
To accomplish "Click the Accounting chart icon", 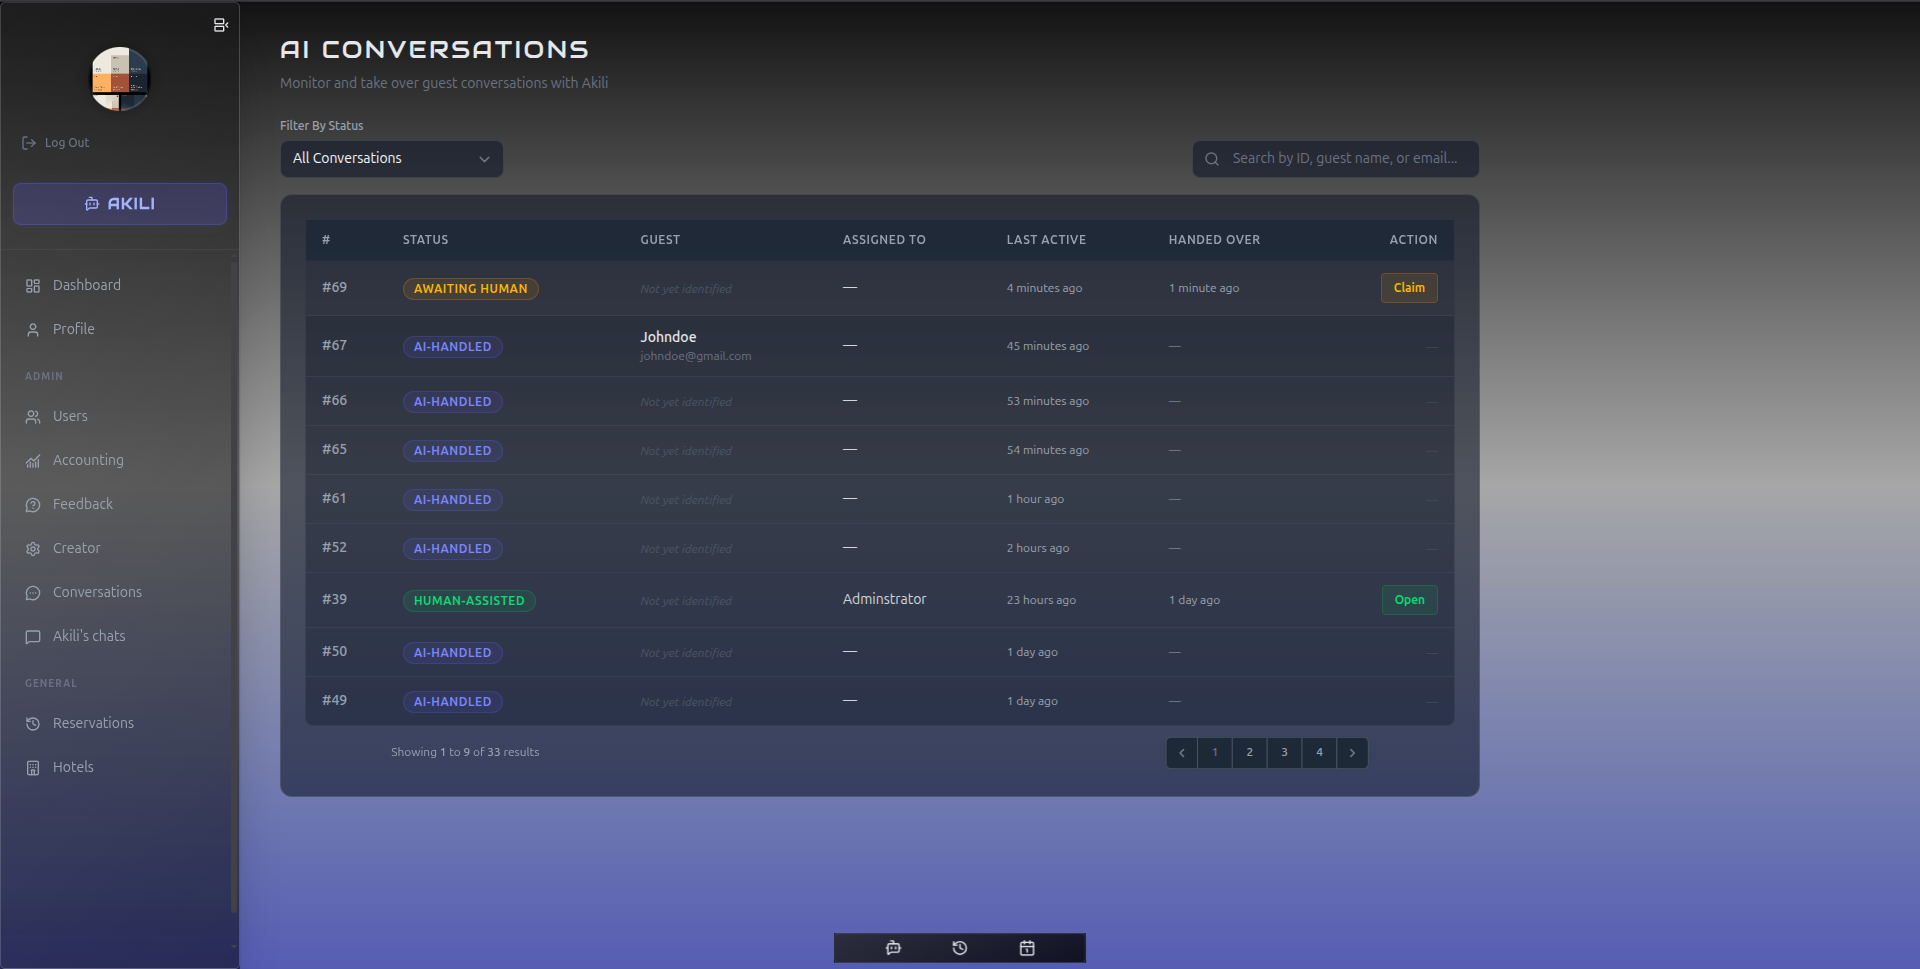I will pyautogui.click(x=33, y=461).
